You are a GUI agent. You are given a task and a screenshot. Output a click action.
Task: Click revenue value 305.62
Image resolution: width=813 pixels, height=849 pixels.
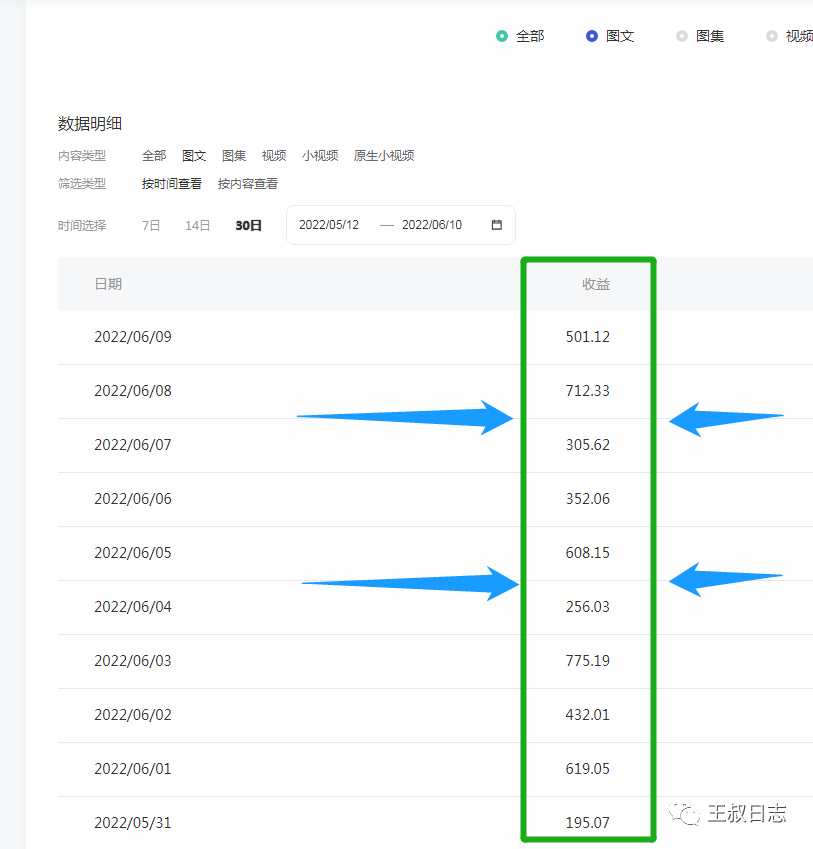pos(587,445)
